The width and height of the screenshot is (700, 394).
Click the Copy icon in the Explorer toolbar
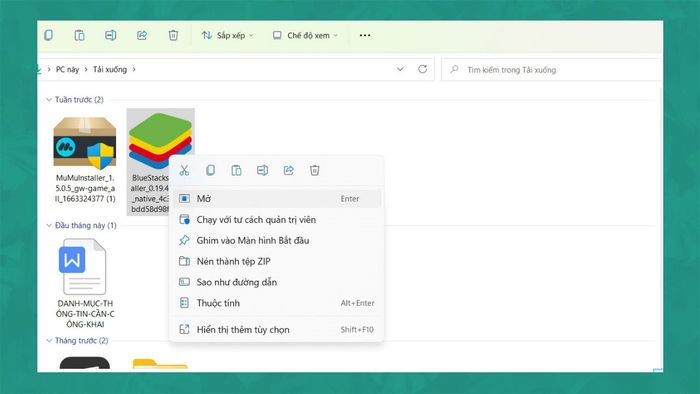click(49, 35)
